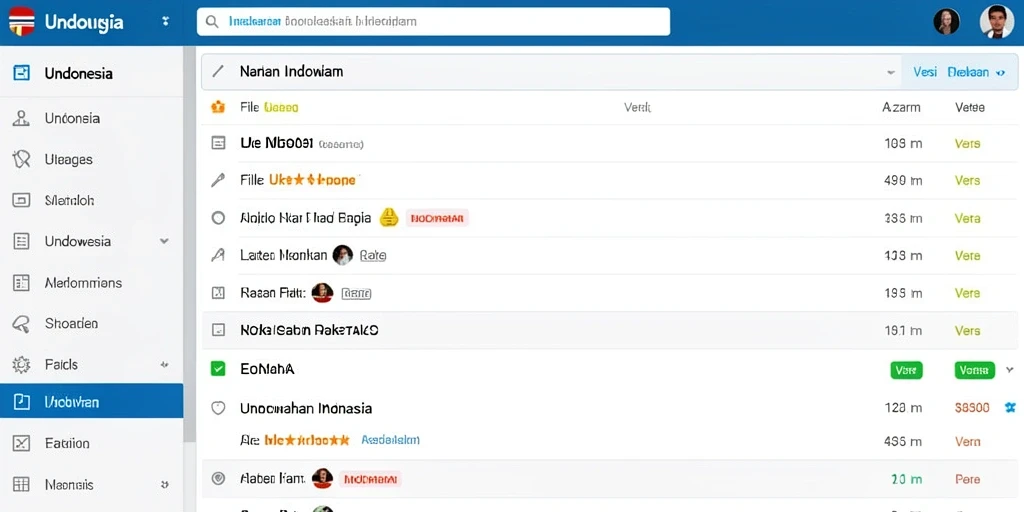Open the avatar in the Raaan Fiati row
The image size is (1024, 512).
(x=323, y=293)
